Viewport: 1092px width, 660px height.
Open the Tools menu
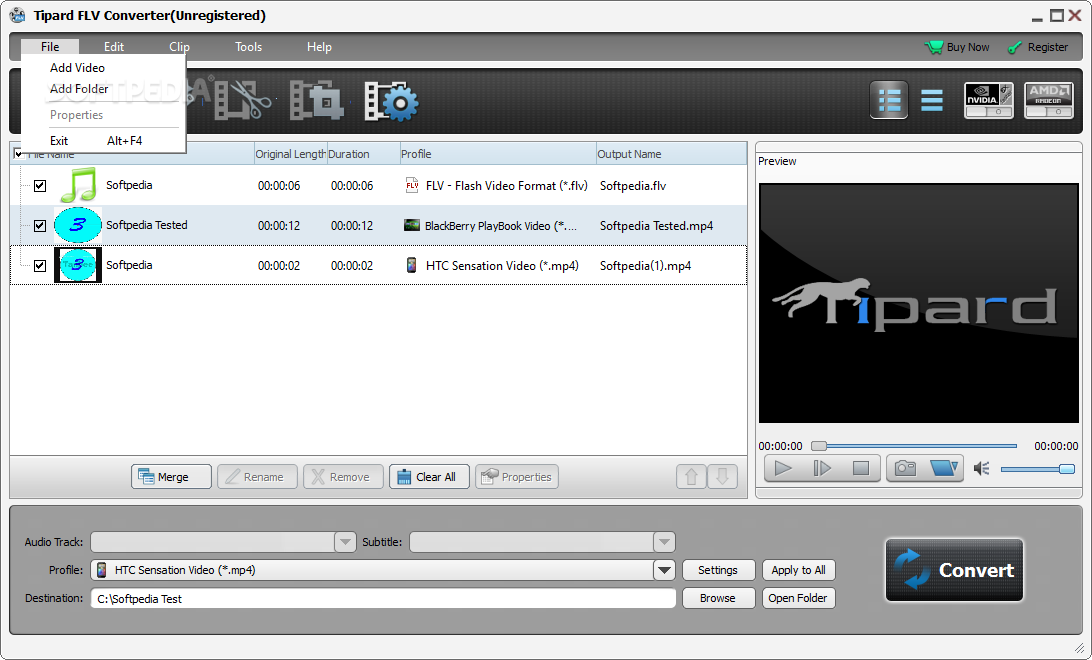pos(249,47)
